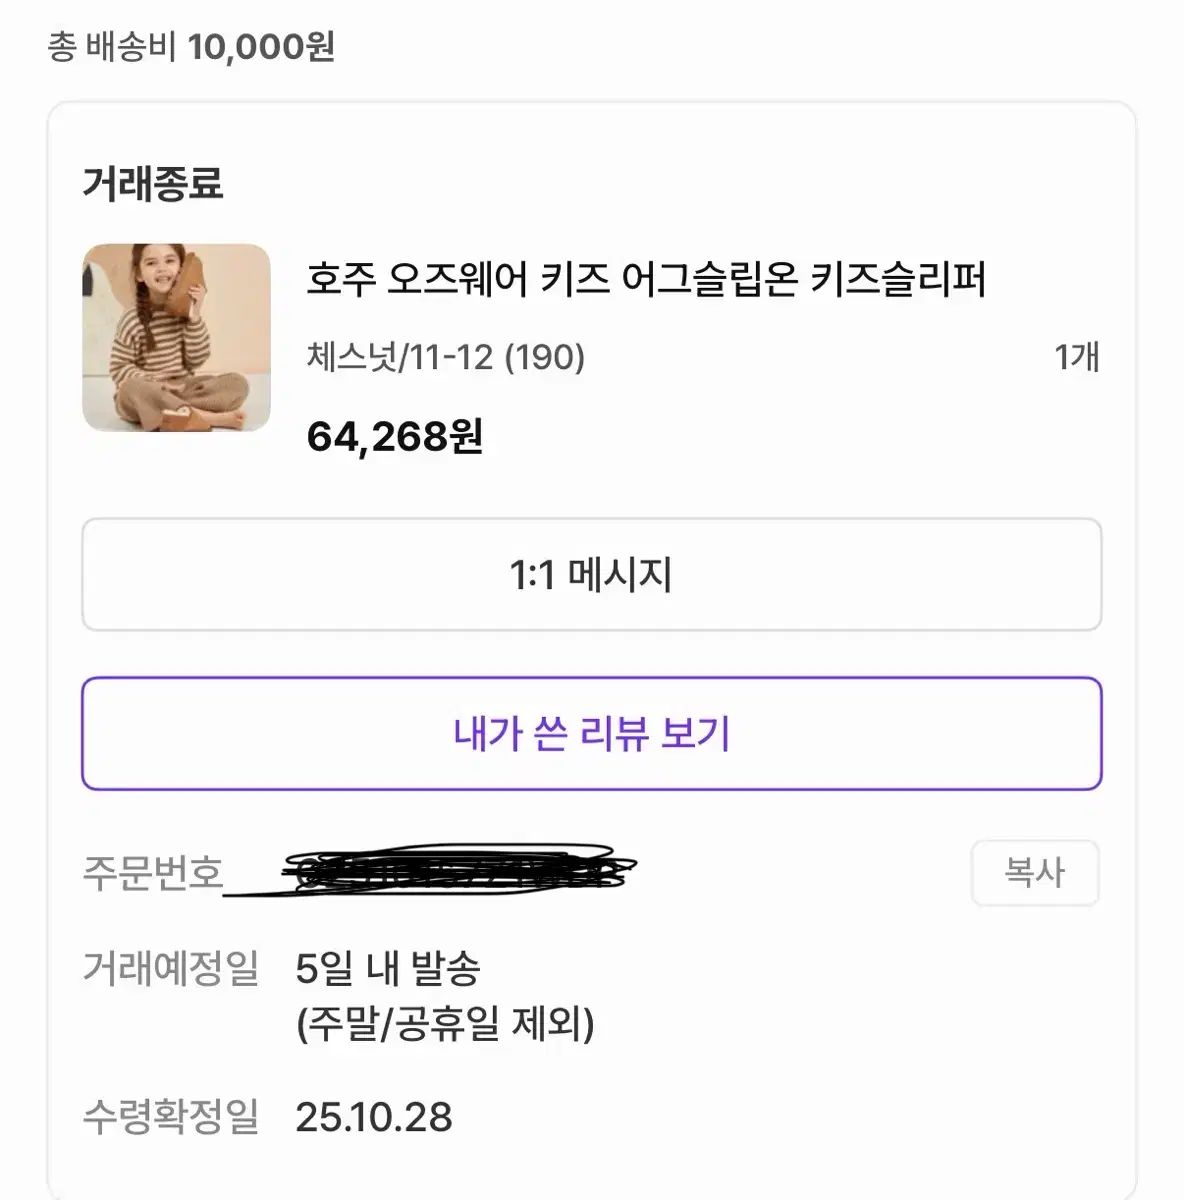Click the 수령확정일 label
This screenshot has width=1184, height=1200.
click(x=170, y=1117)
